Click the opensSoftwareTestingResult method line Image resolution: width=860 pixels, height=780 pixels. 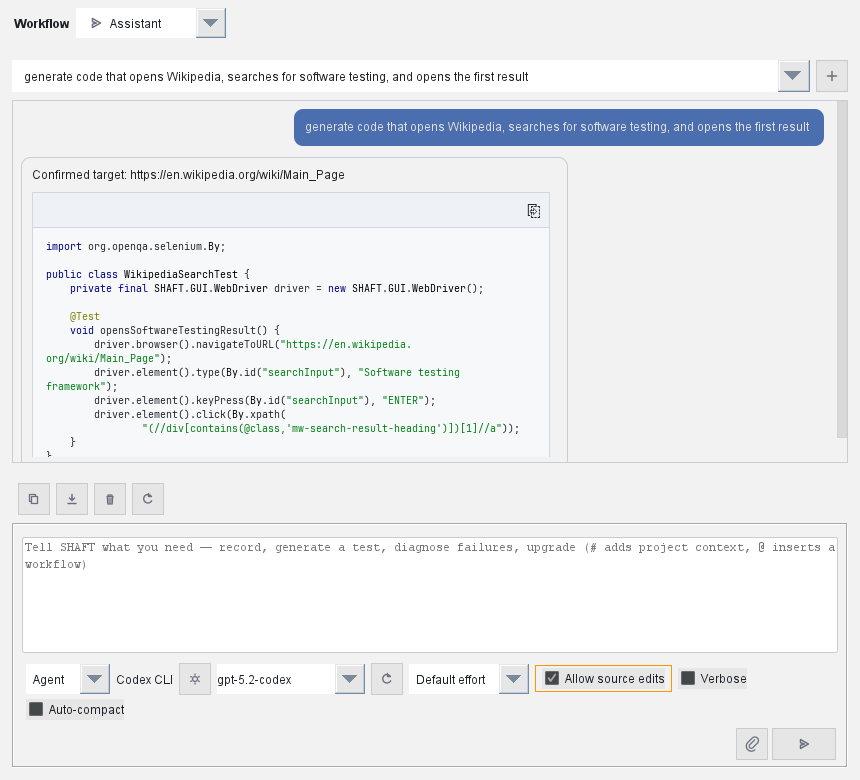tap(174, 330)
